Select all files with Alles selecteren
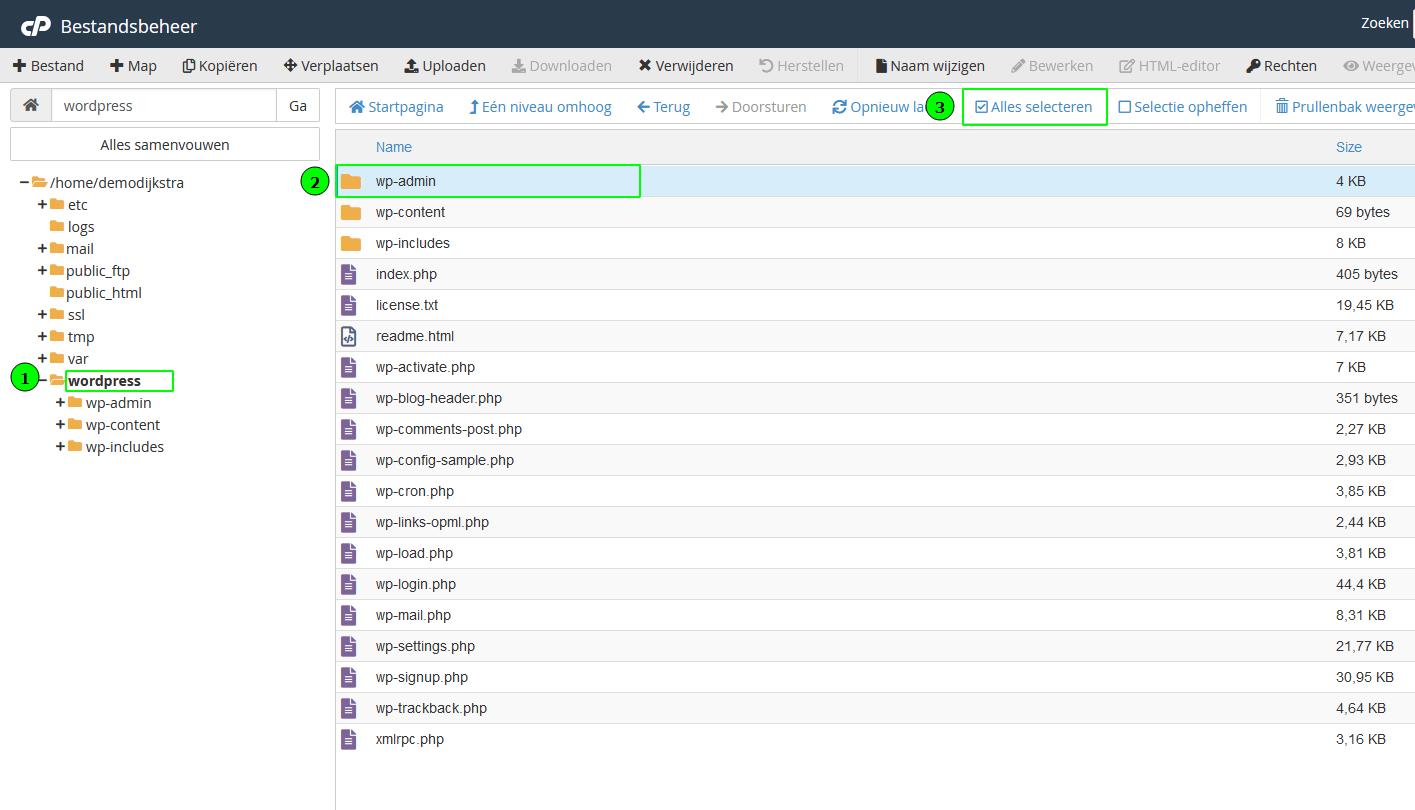Screen dimensions: 1415x810 (x=1034, y=107)
